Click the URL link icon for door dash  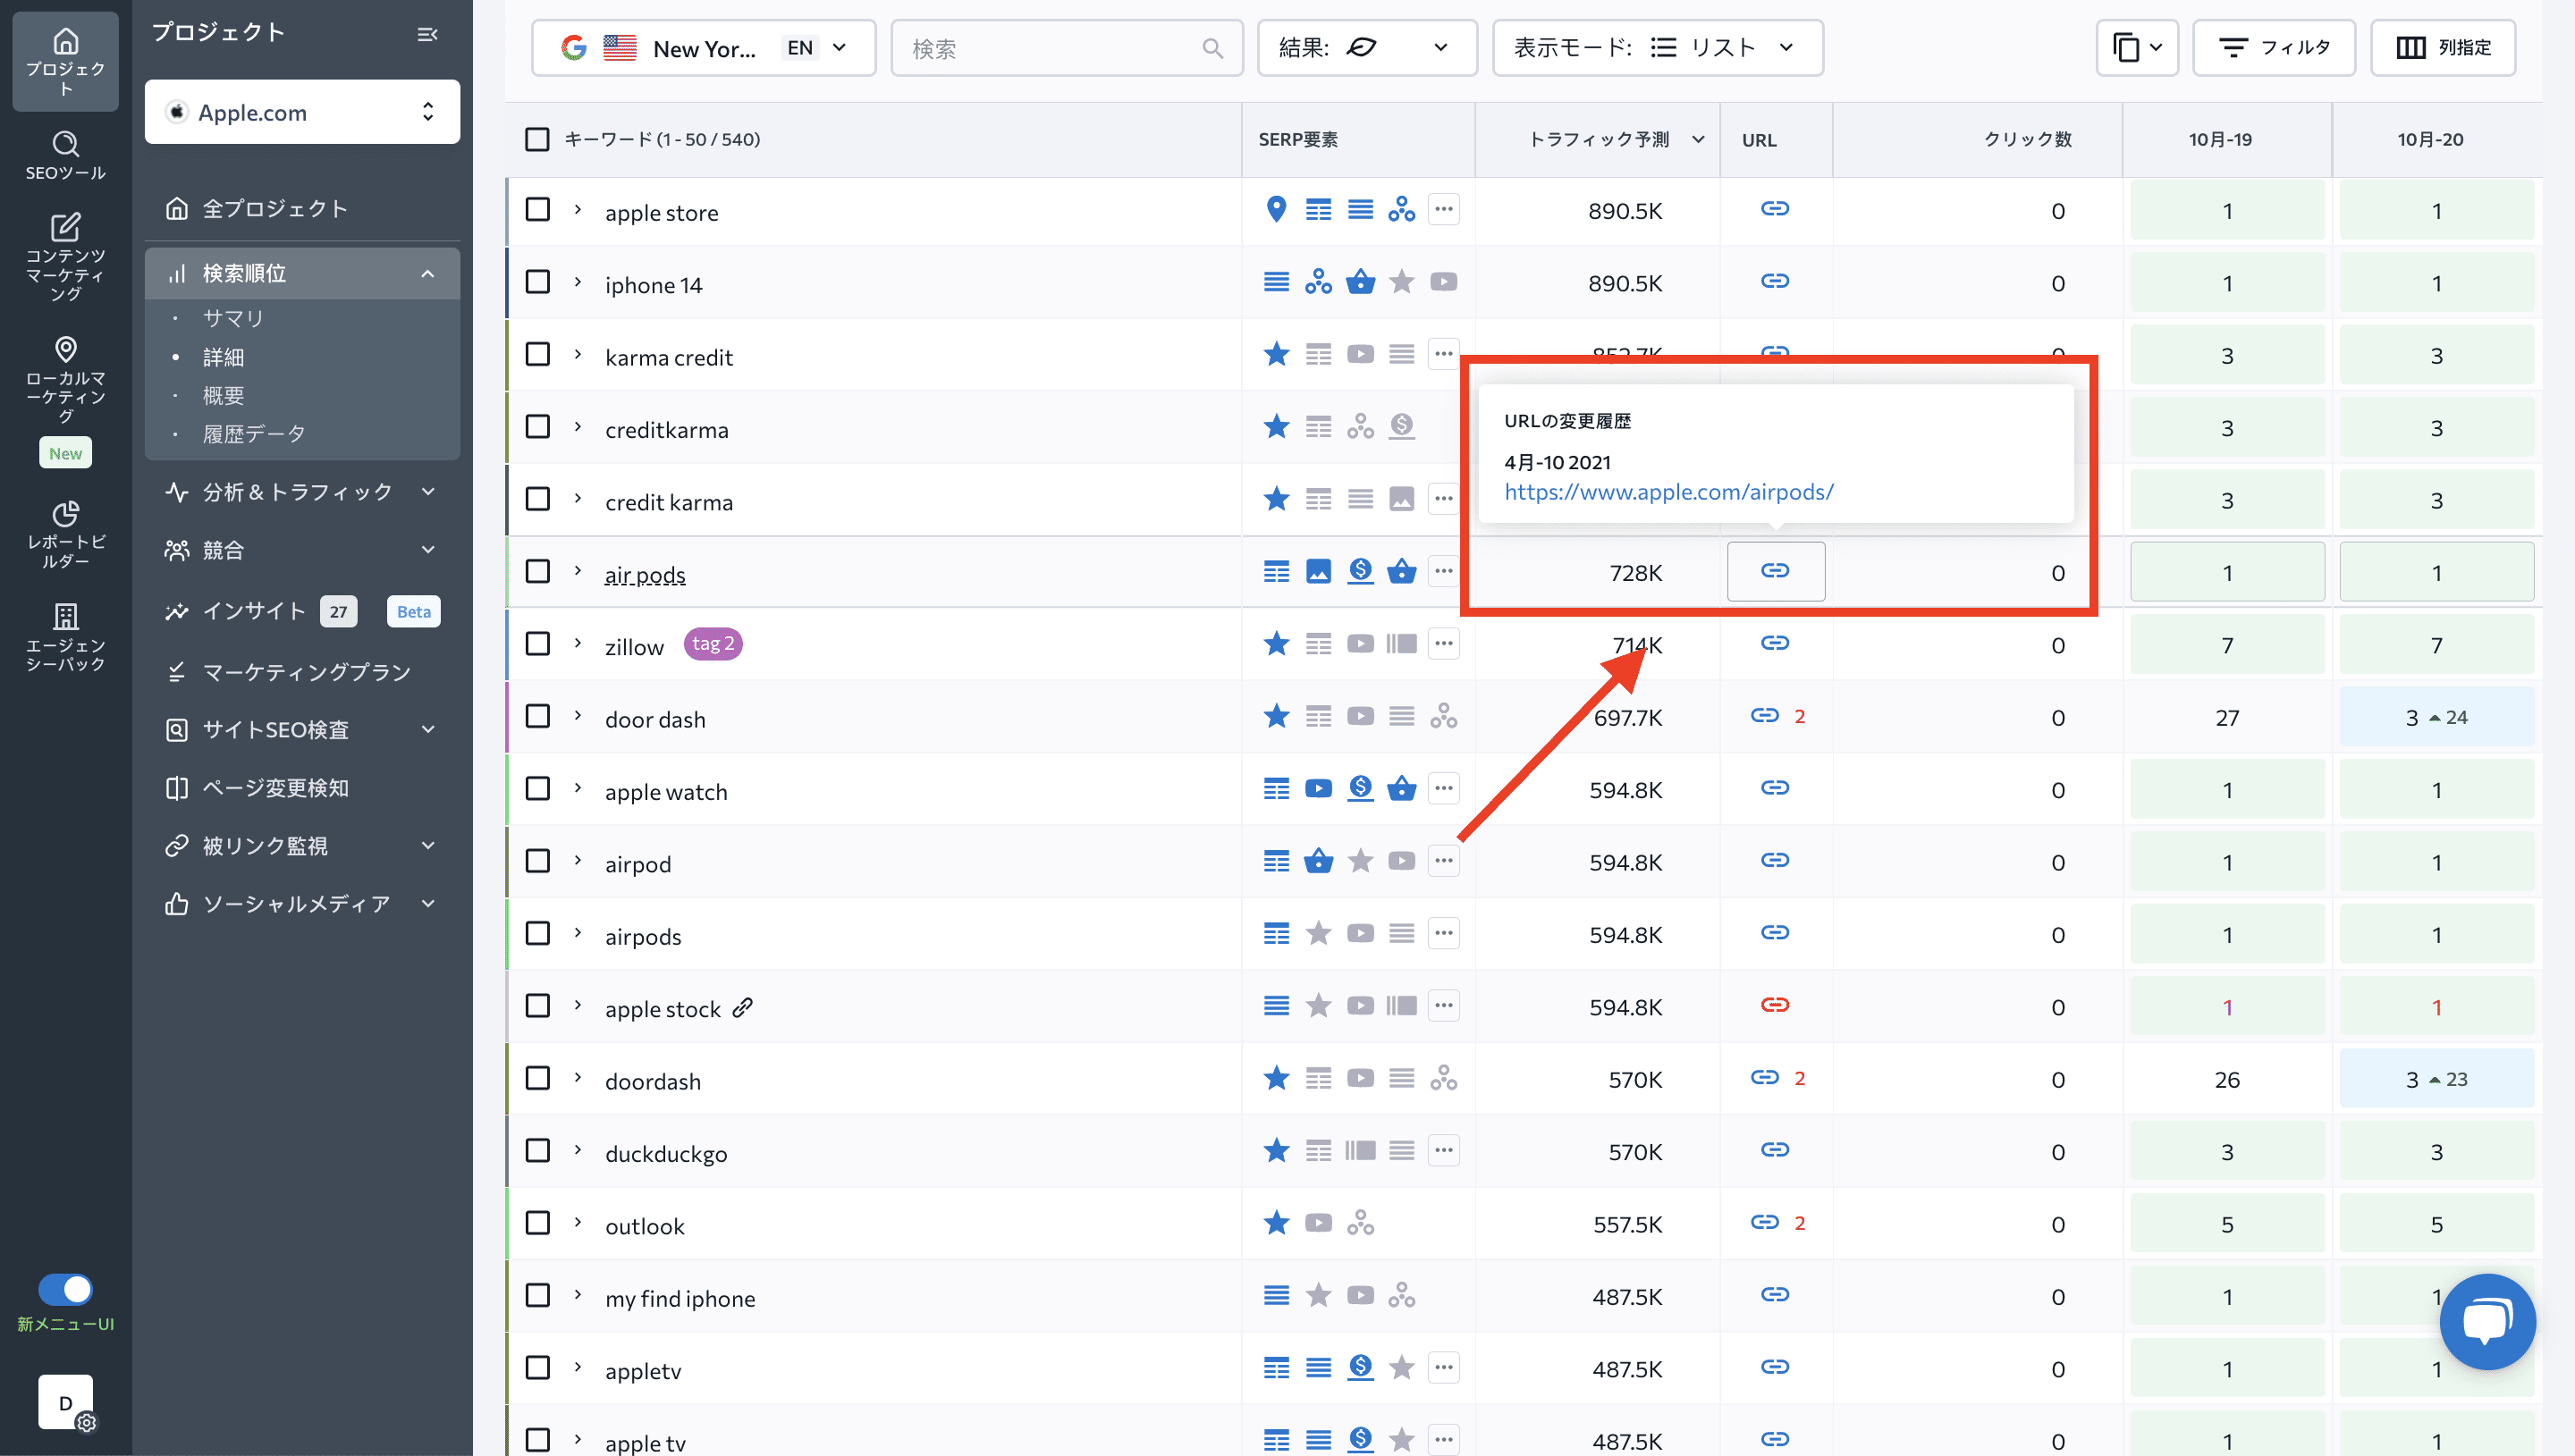coord(1764,716)
